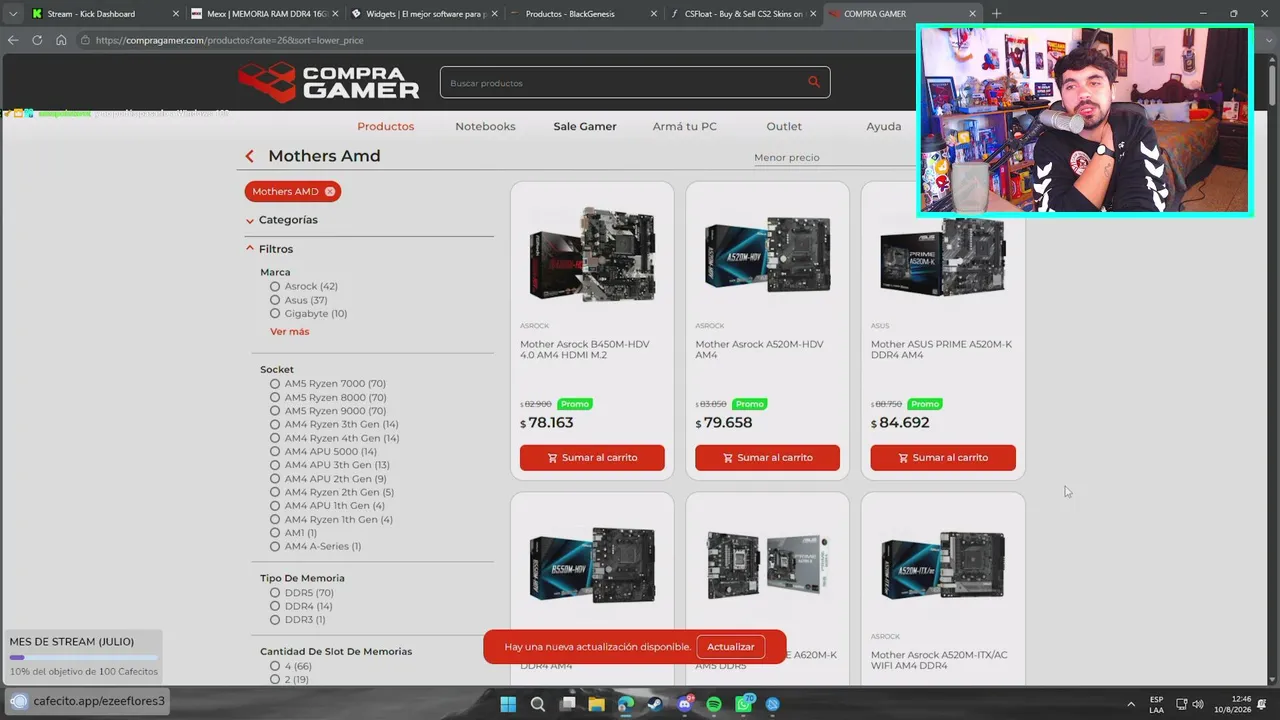Add ASUS PRIME A520M-K to cart

[x=943, y=457]
